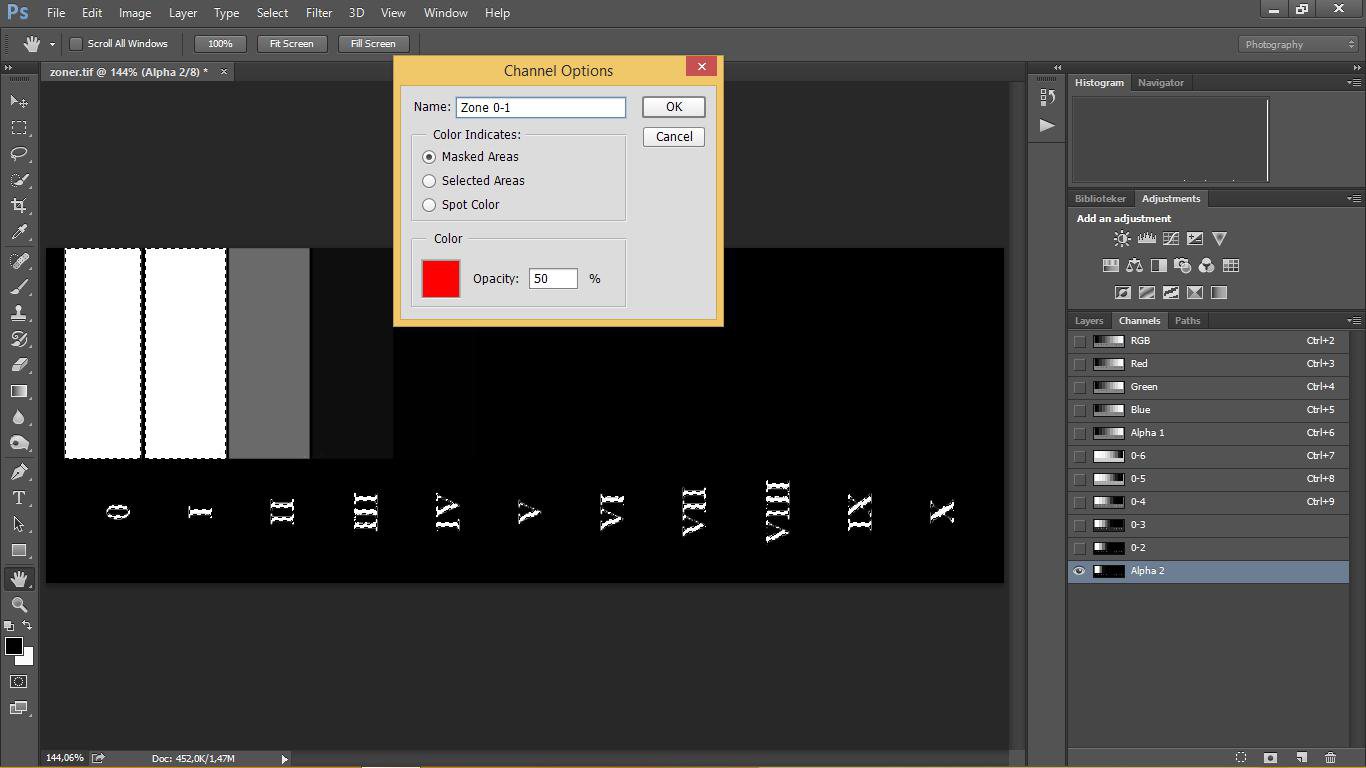The height and width of the screenshot is (768, 1366).
Task: Open the Channels panel options menu
Action: 1353,321
